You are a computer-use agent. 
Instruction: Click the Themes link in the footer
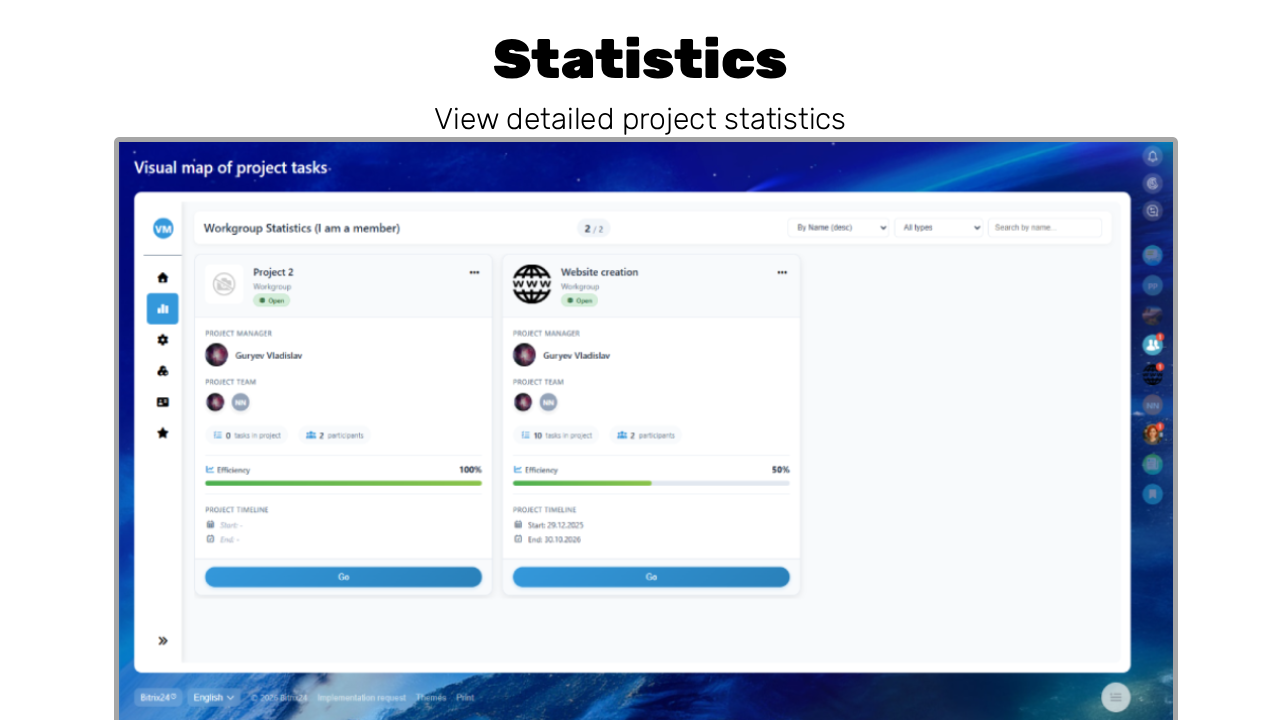tap(431, 698)
